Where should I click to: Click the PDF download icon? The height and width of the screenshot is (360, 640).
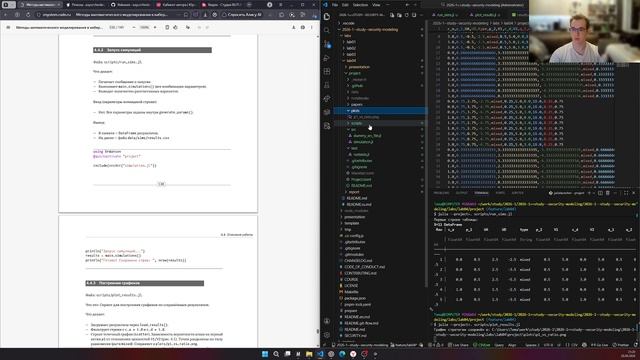(293, 27)
